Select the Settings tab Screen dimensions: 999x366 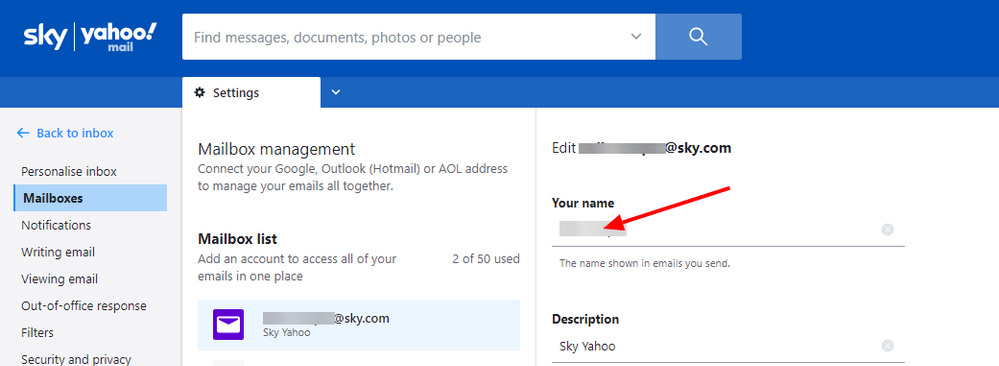pyautogui.click(x=251, y=92)
